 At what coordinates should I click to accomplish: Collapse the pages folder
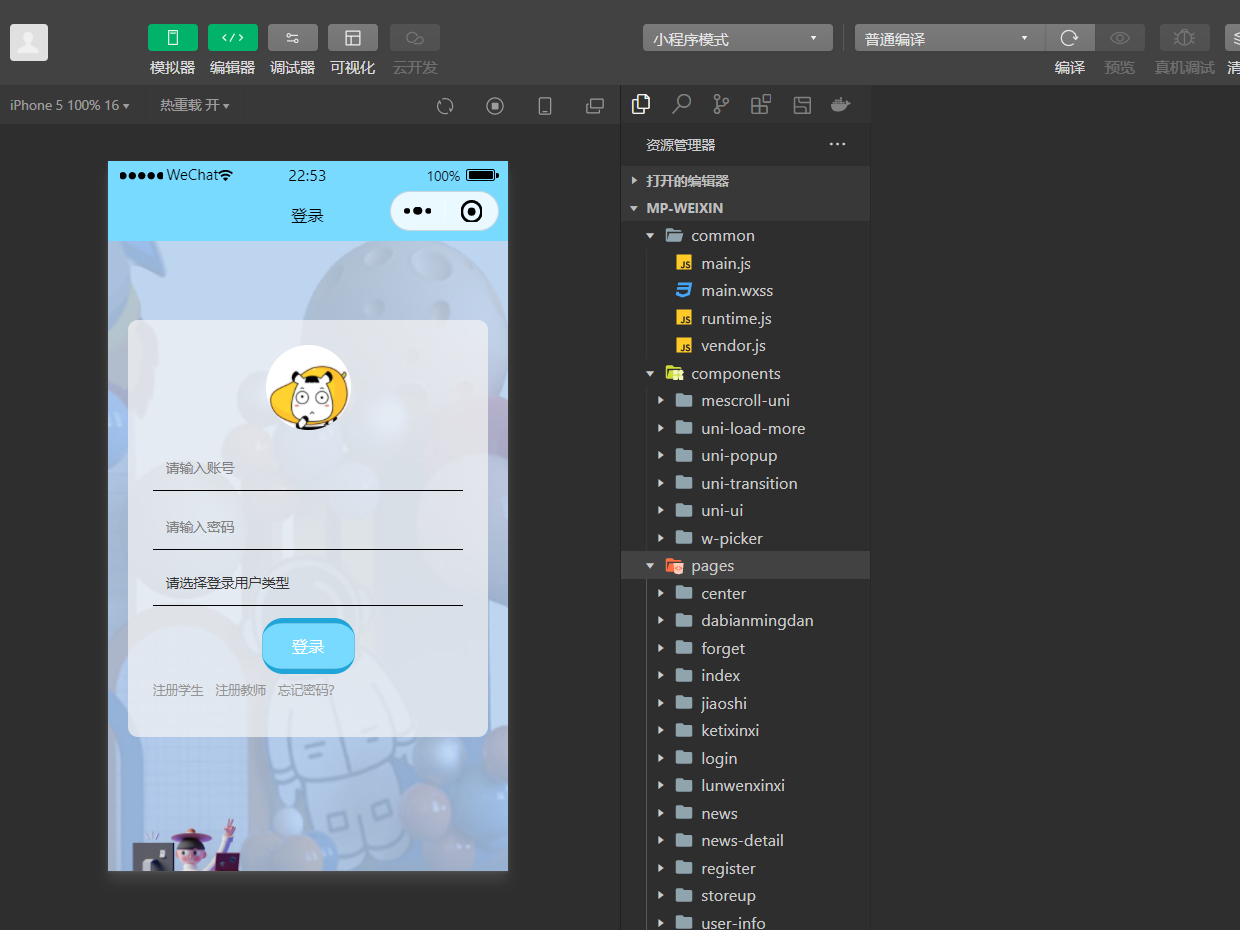[745, 566]
